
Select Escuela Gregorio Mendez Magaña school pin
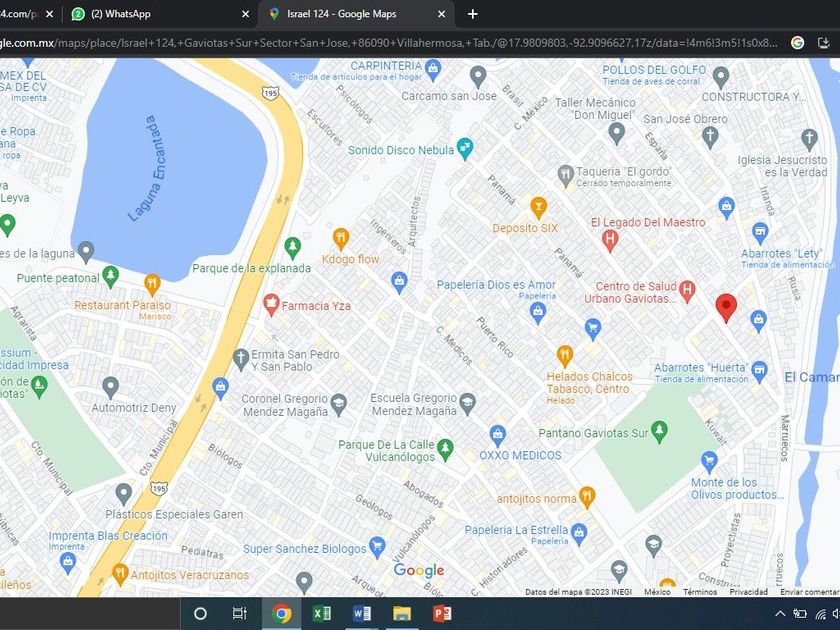pyautogui.click(x=468, y=404)
